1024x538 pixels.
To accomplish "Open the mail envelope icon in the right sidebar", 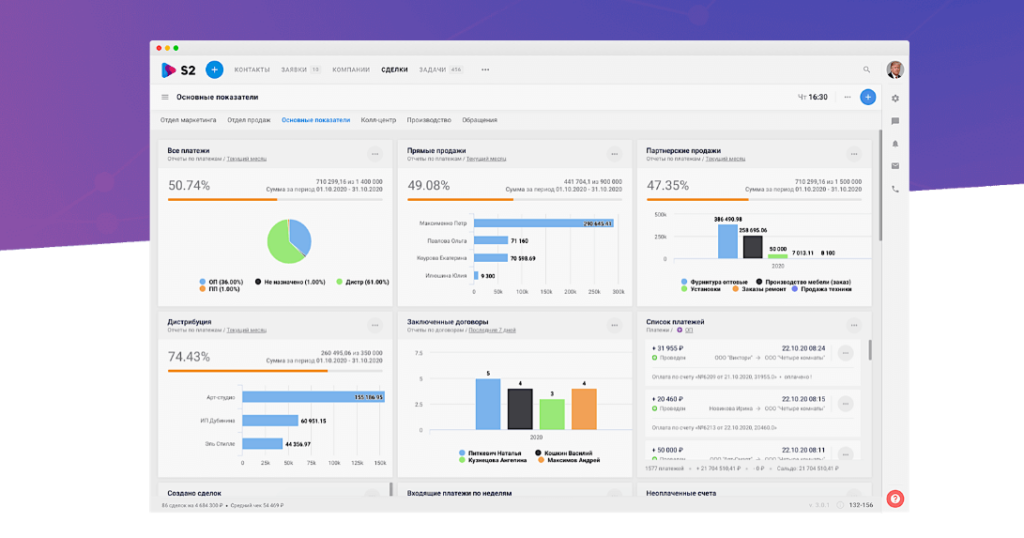I will (x=895, y=166).
